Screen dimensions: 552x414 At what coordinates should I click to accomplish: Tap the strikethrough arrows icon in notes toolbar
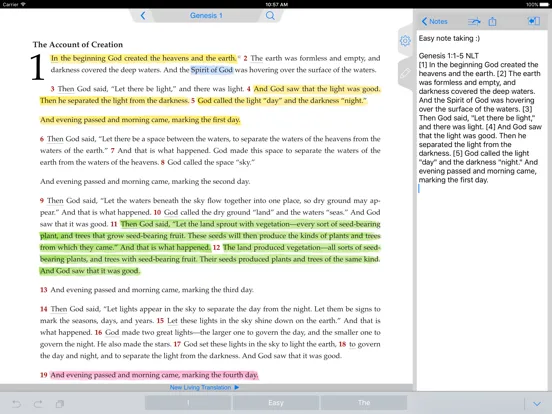point(474,22)
